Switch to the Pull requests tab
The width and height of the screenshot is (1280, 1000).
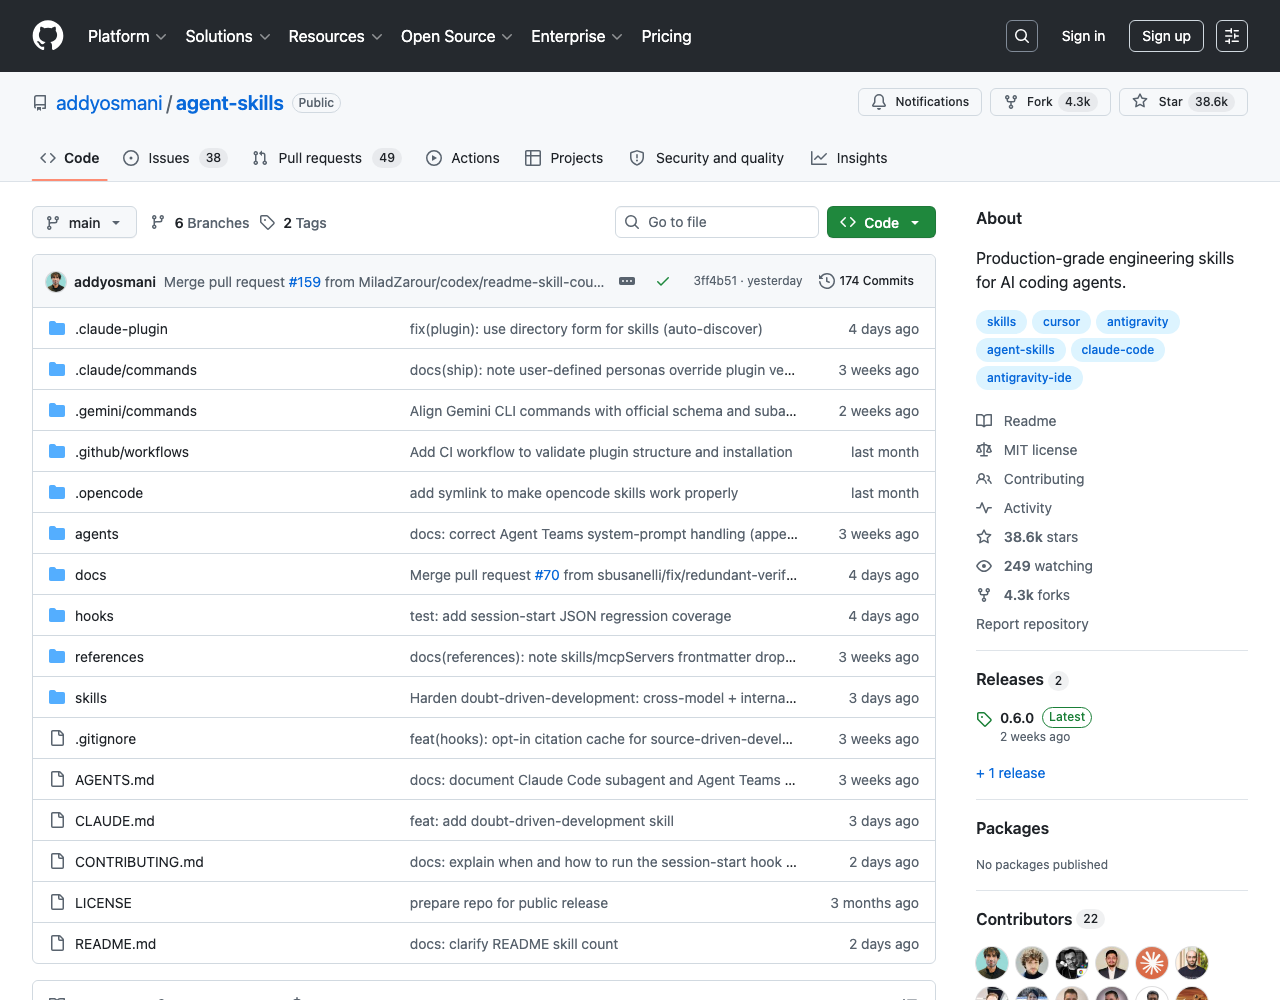click(x=325, y=158)
